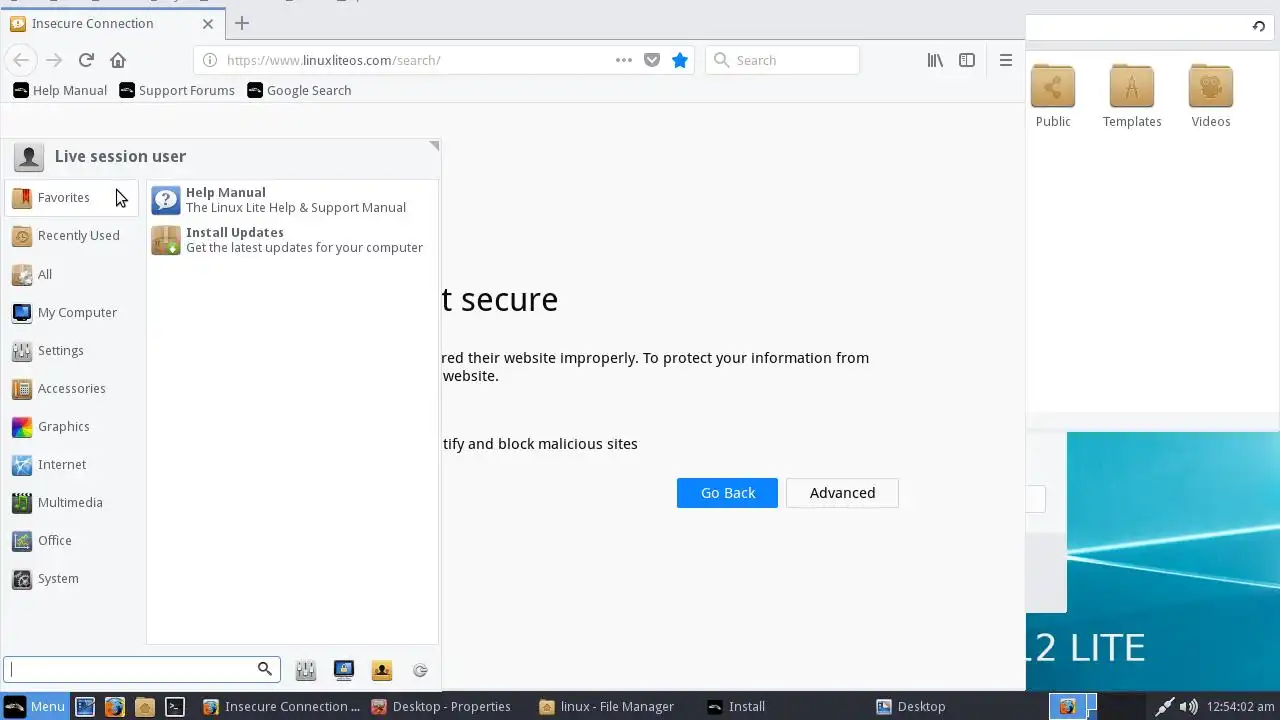The image size is (1280, 720).
Task: Save page to Pocket icon
Action: [652, 60]
